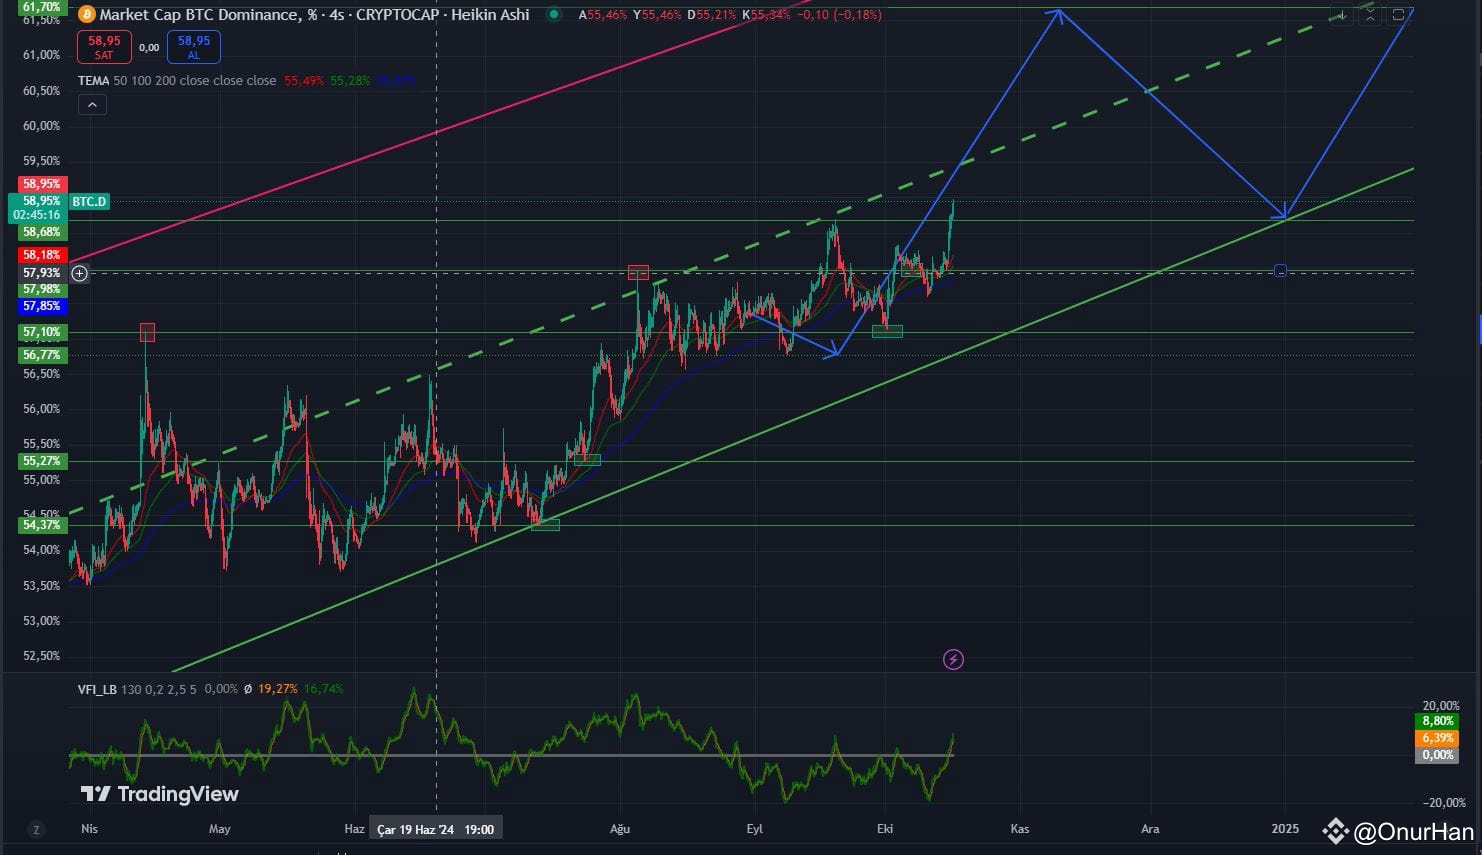Click the Bitcoin logo in the chart legend

tap(87, 14)
